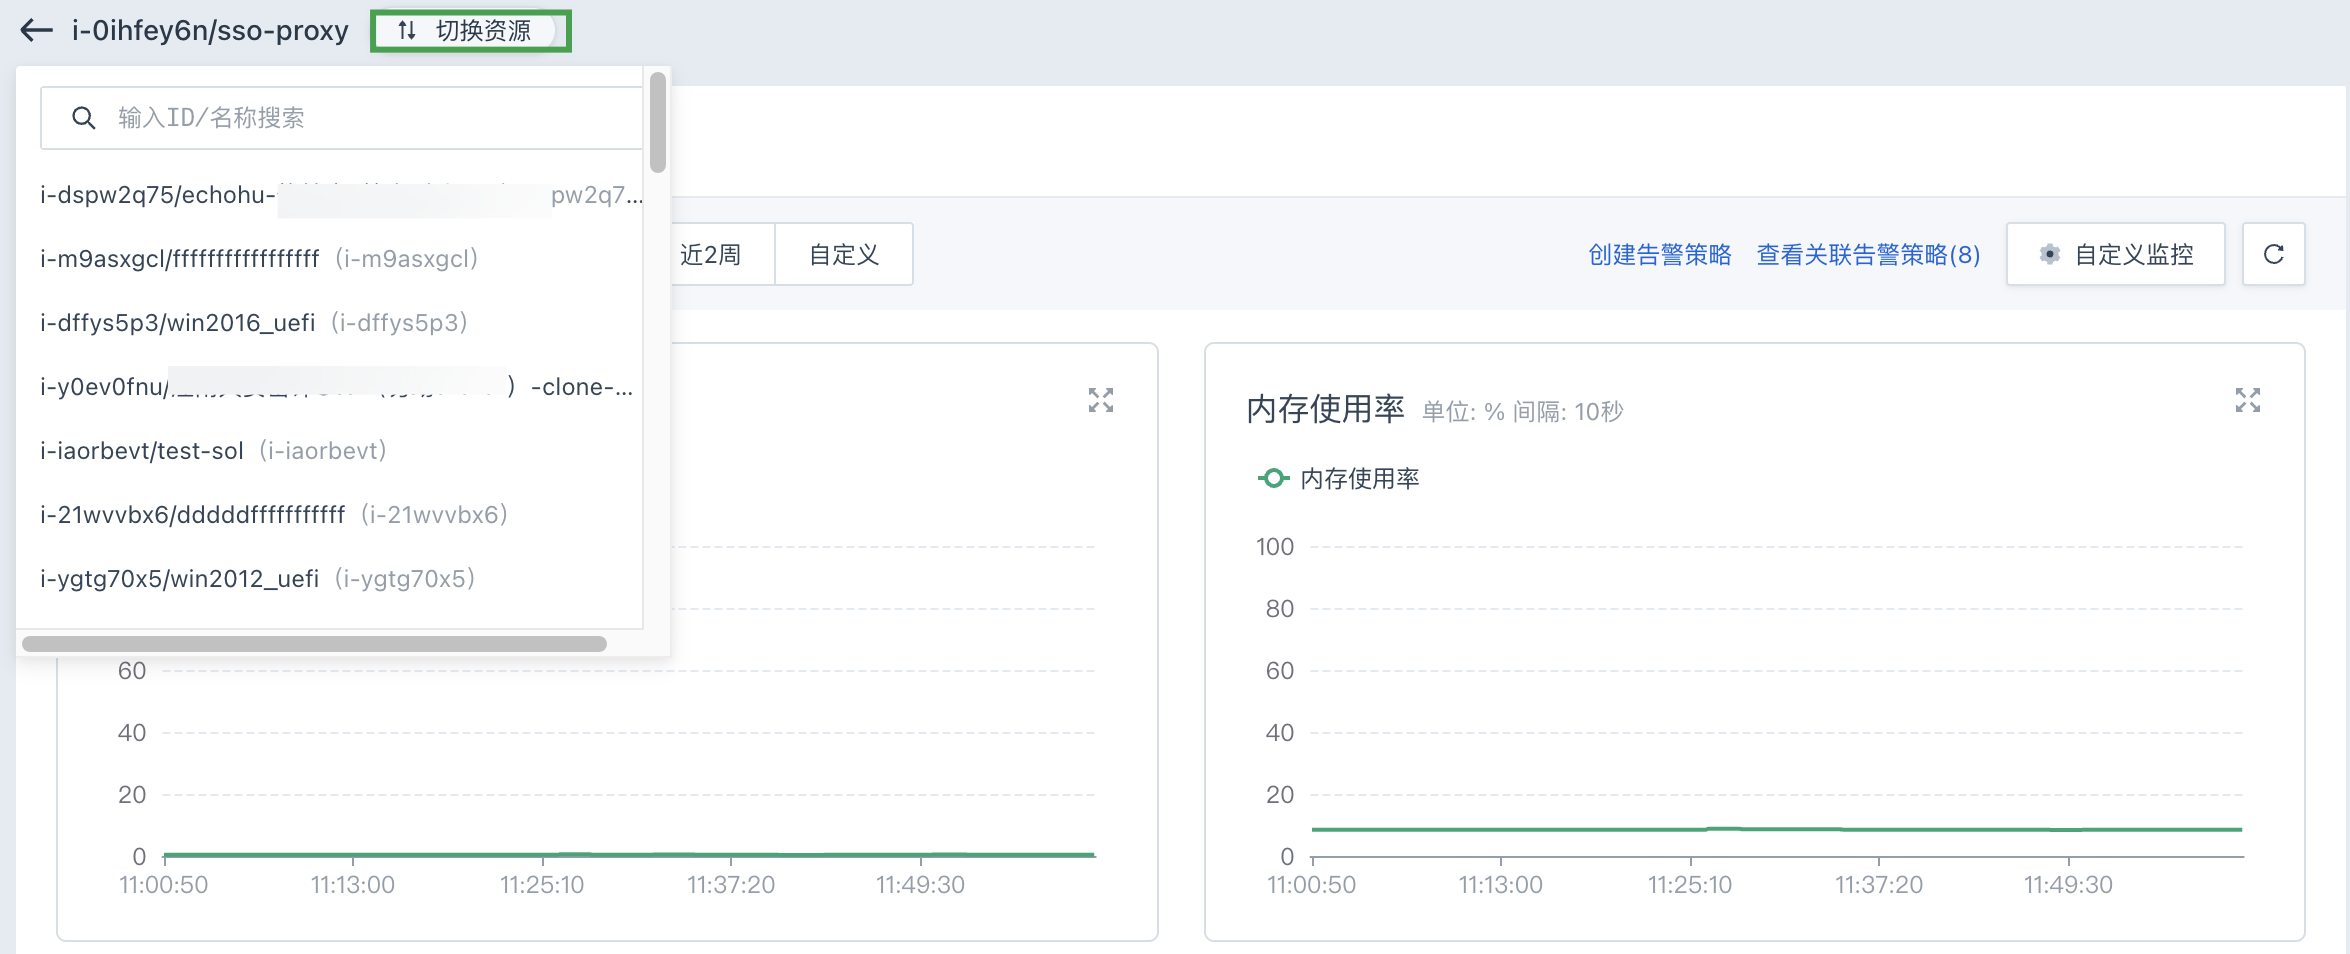View 查看关联告警策略(8) linked alarm policies

tap(1868, 255)
